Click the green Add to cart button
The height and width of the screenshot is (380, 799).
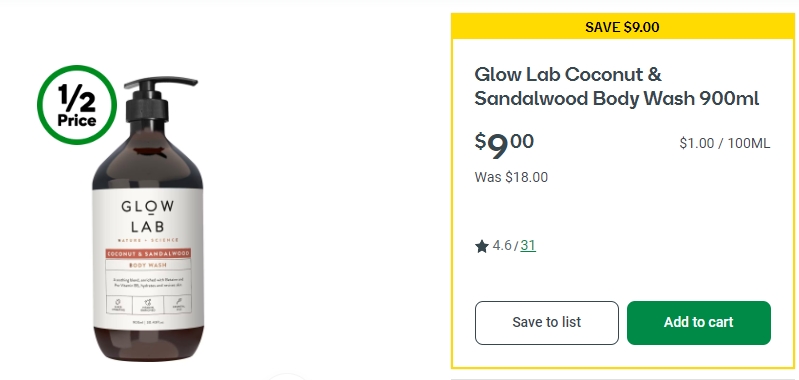tap(699, 322)
